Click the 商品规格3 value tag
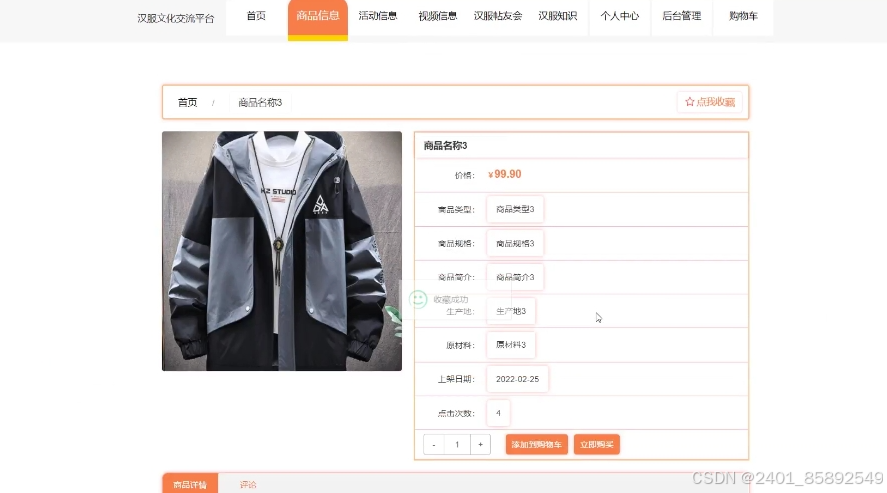The height and width of the screenshot is (493, 887). click(x=515, y=244)
